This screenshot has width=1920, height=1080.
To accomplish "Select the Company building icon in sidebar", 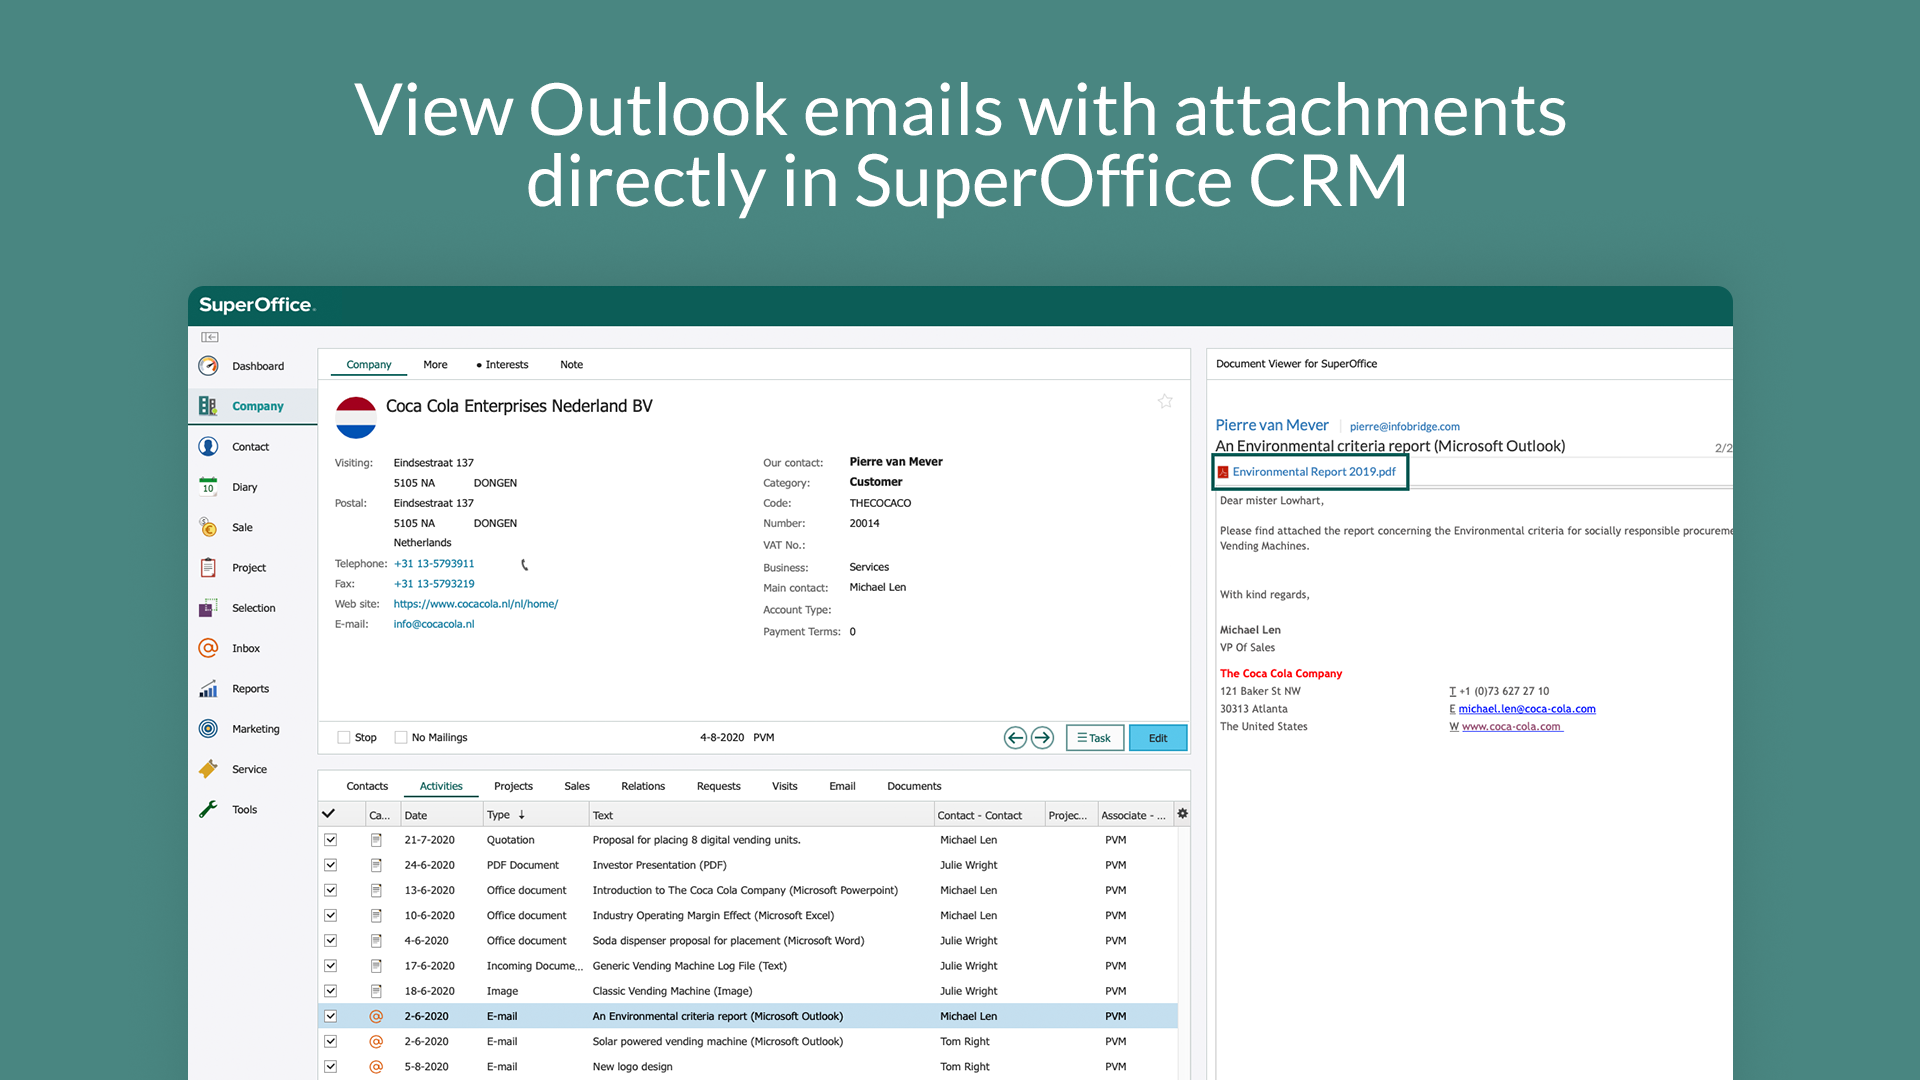I will pyautogui.click(x=208, y=406).
